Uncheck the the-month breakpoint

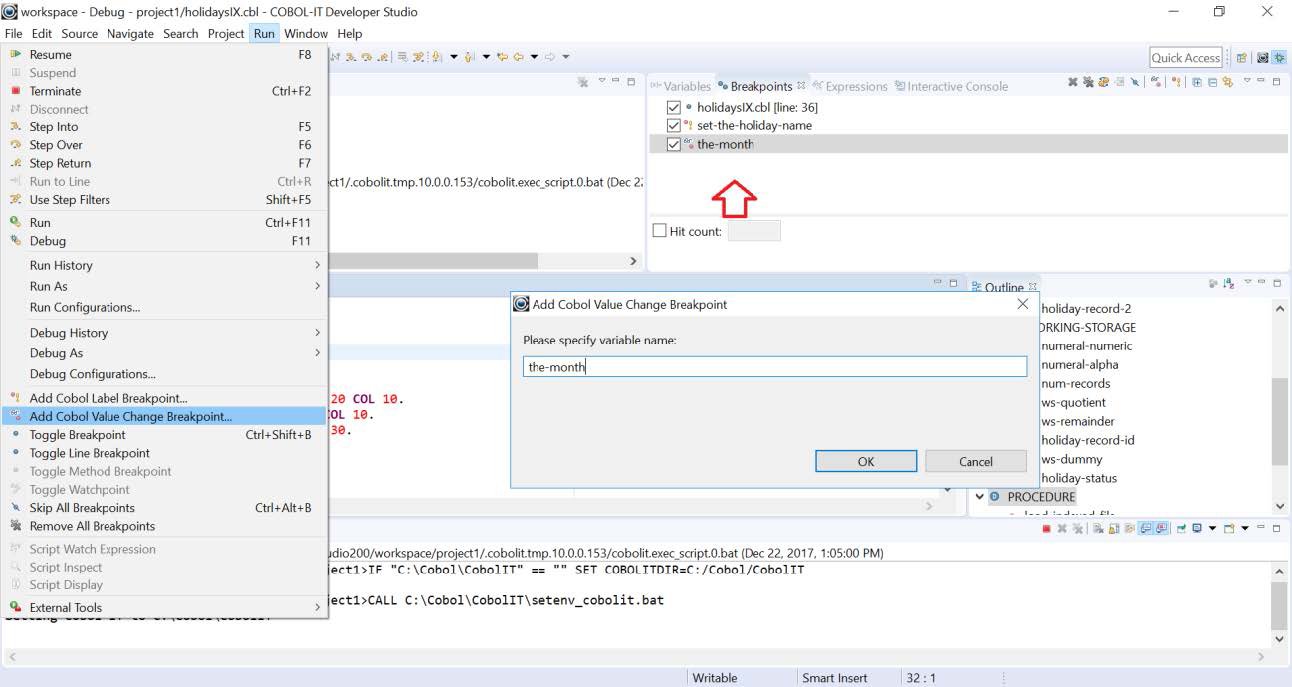(672, 143)
